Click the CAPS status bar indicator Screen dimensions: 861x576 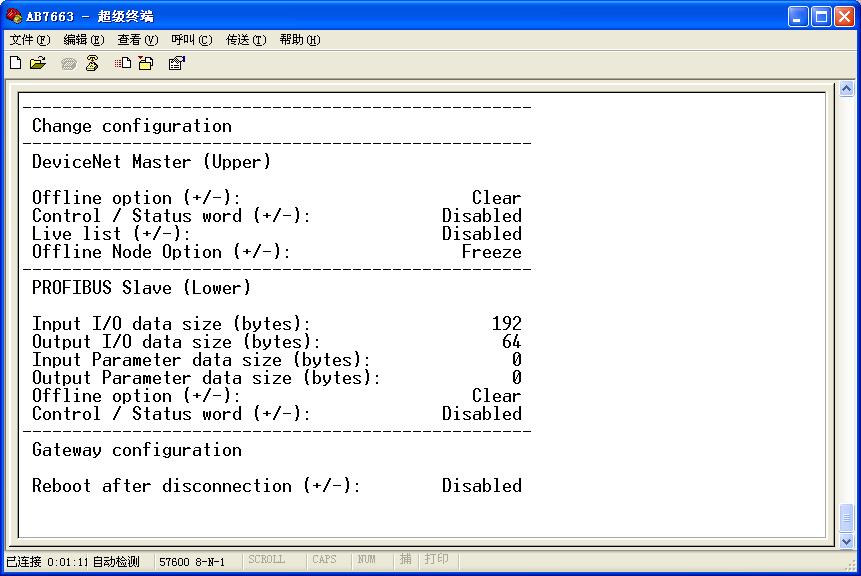pos(324,560)
